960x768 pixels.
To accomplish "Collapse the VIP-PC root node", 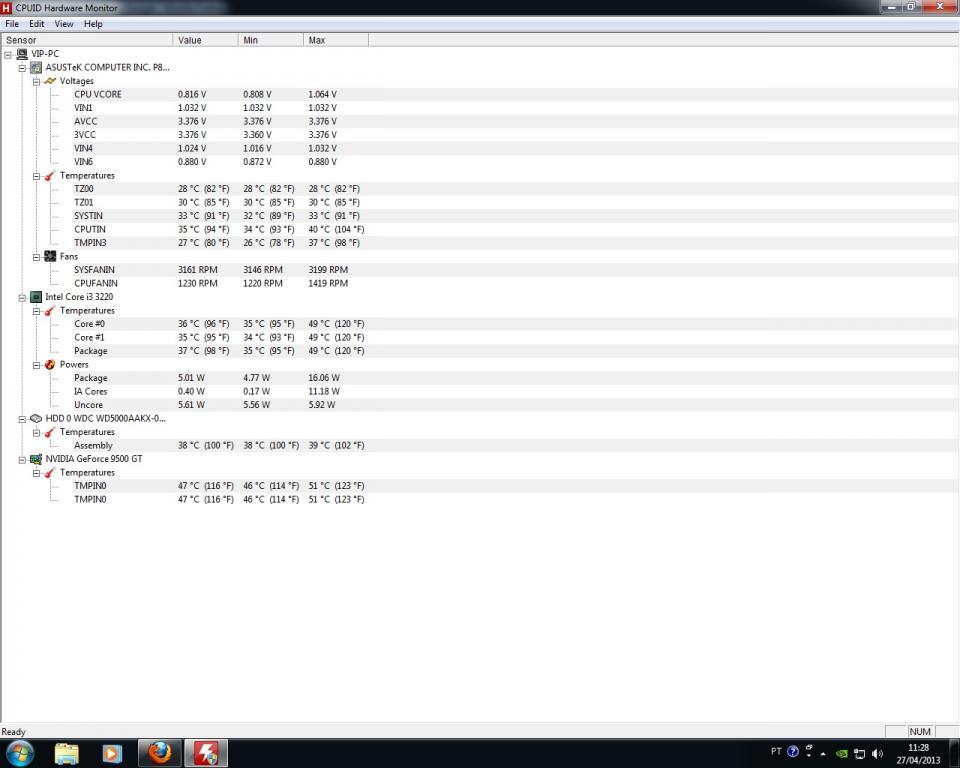I will pos(8,55).
